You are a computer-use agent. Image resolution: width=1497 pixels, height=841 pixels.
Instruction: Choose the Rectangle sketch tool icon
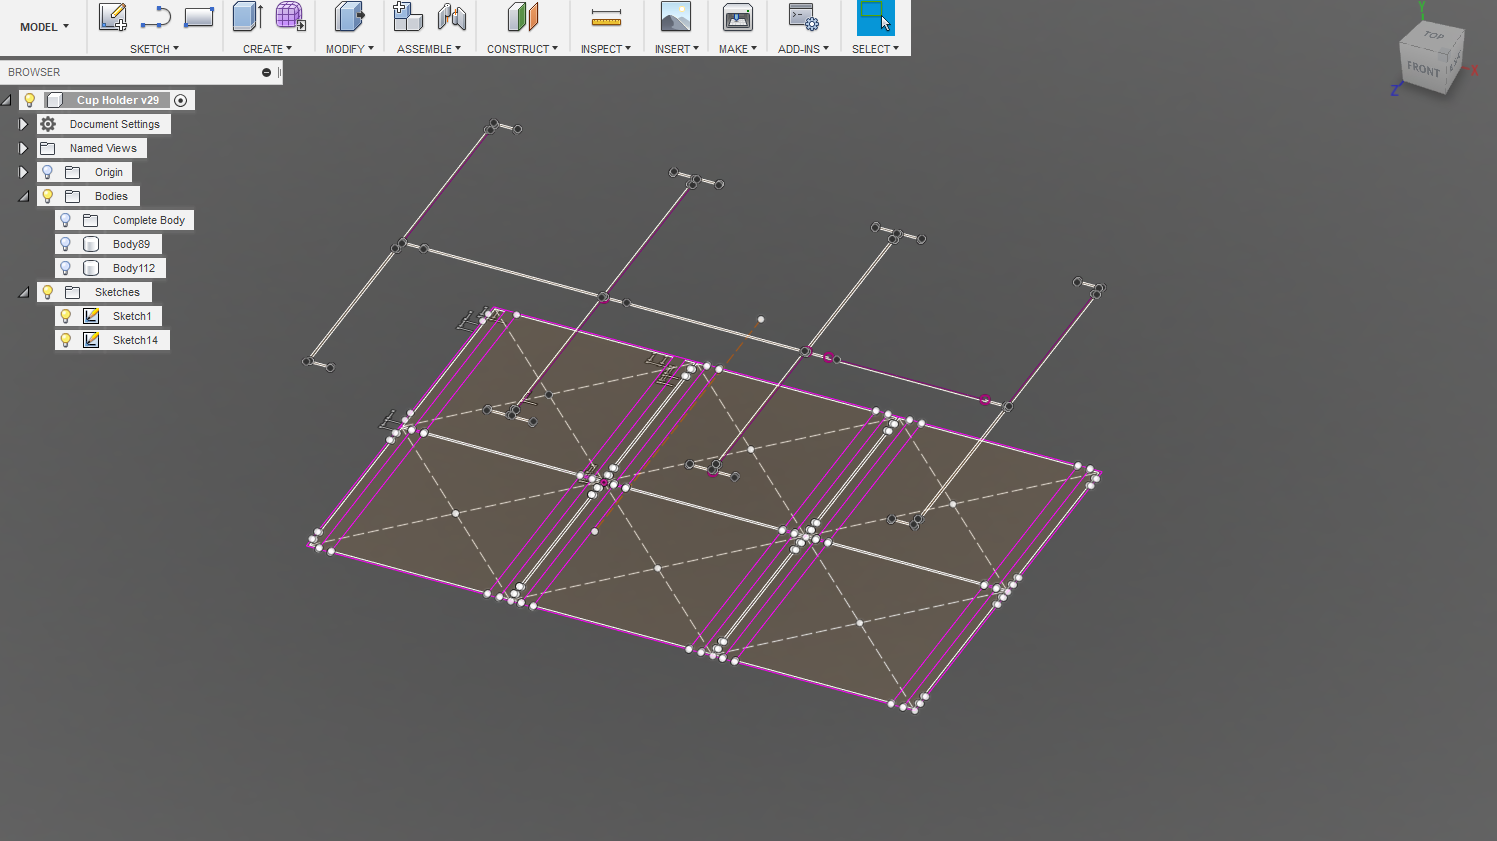pyautogui.click(x=199, y=17)
